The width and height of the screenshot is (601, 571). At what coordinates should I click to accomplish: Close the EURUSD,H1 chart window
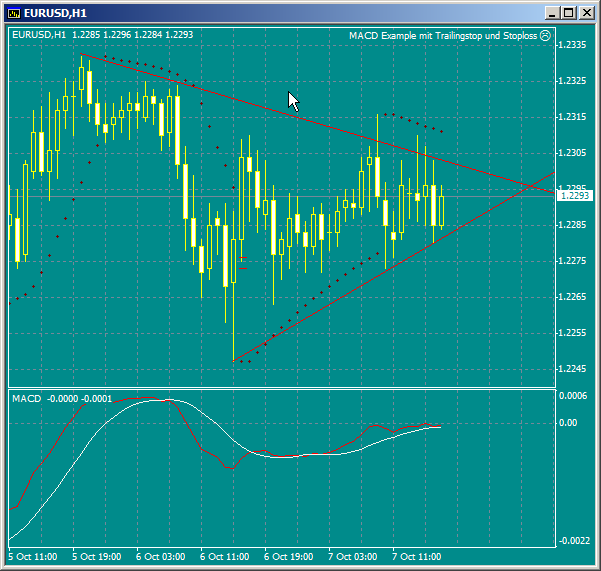tap(587, 12)
